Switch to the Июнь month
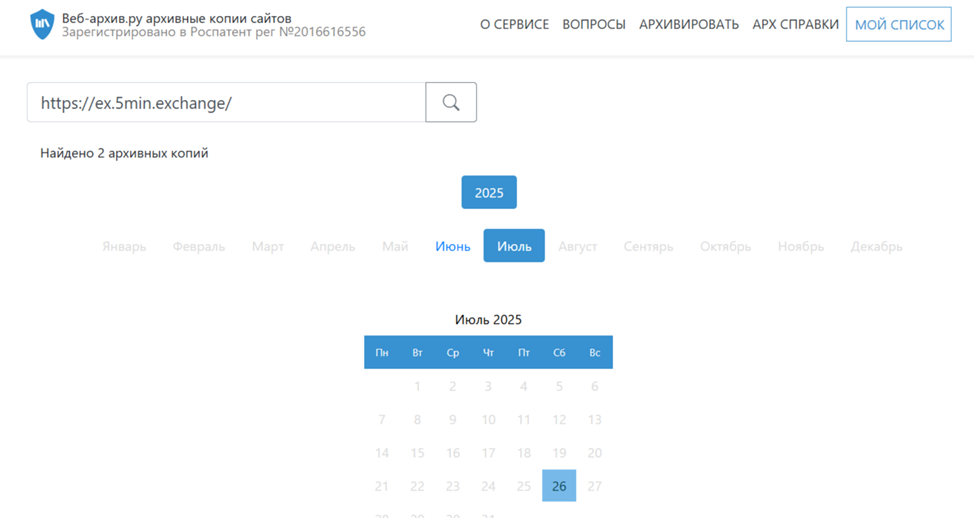 pyautogui.click(x=453, y=246)
